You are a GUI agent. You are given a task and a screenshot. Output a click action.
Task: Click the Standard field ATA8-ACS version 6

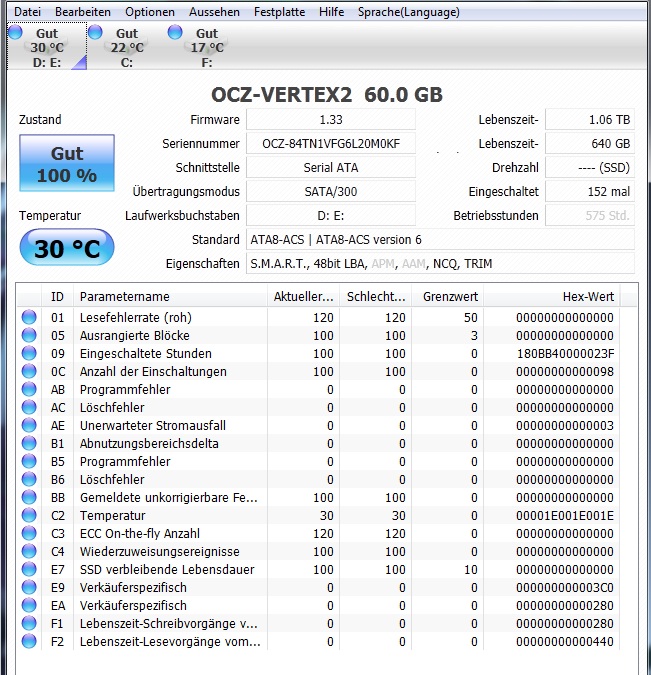point(440,239)
